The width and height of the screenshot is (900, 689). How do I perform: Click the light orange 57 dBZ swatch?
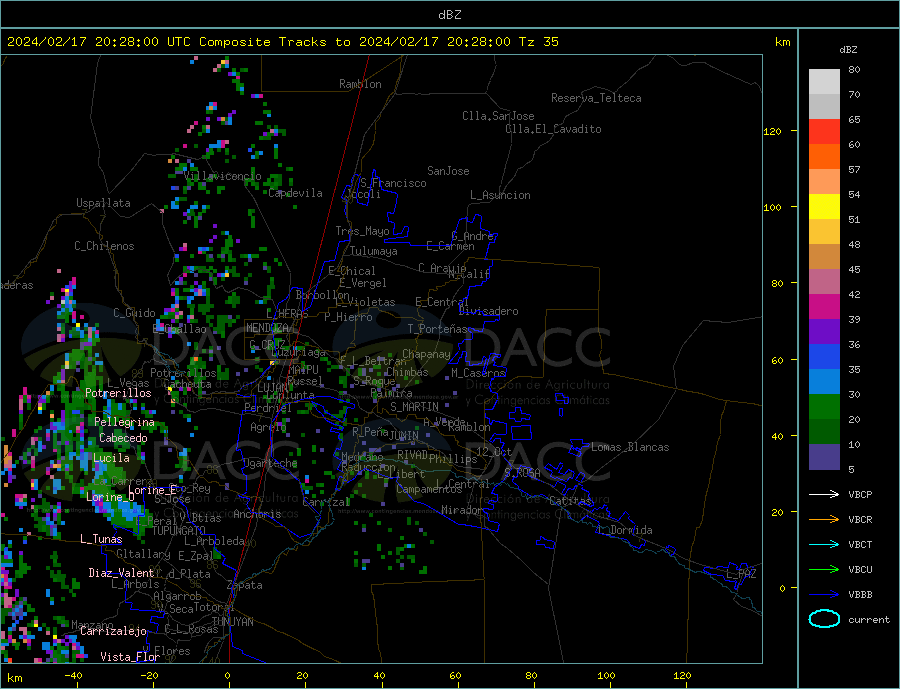[824, 181]
